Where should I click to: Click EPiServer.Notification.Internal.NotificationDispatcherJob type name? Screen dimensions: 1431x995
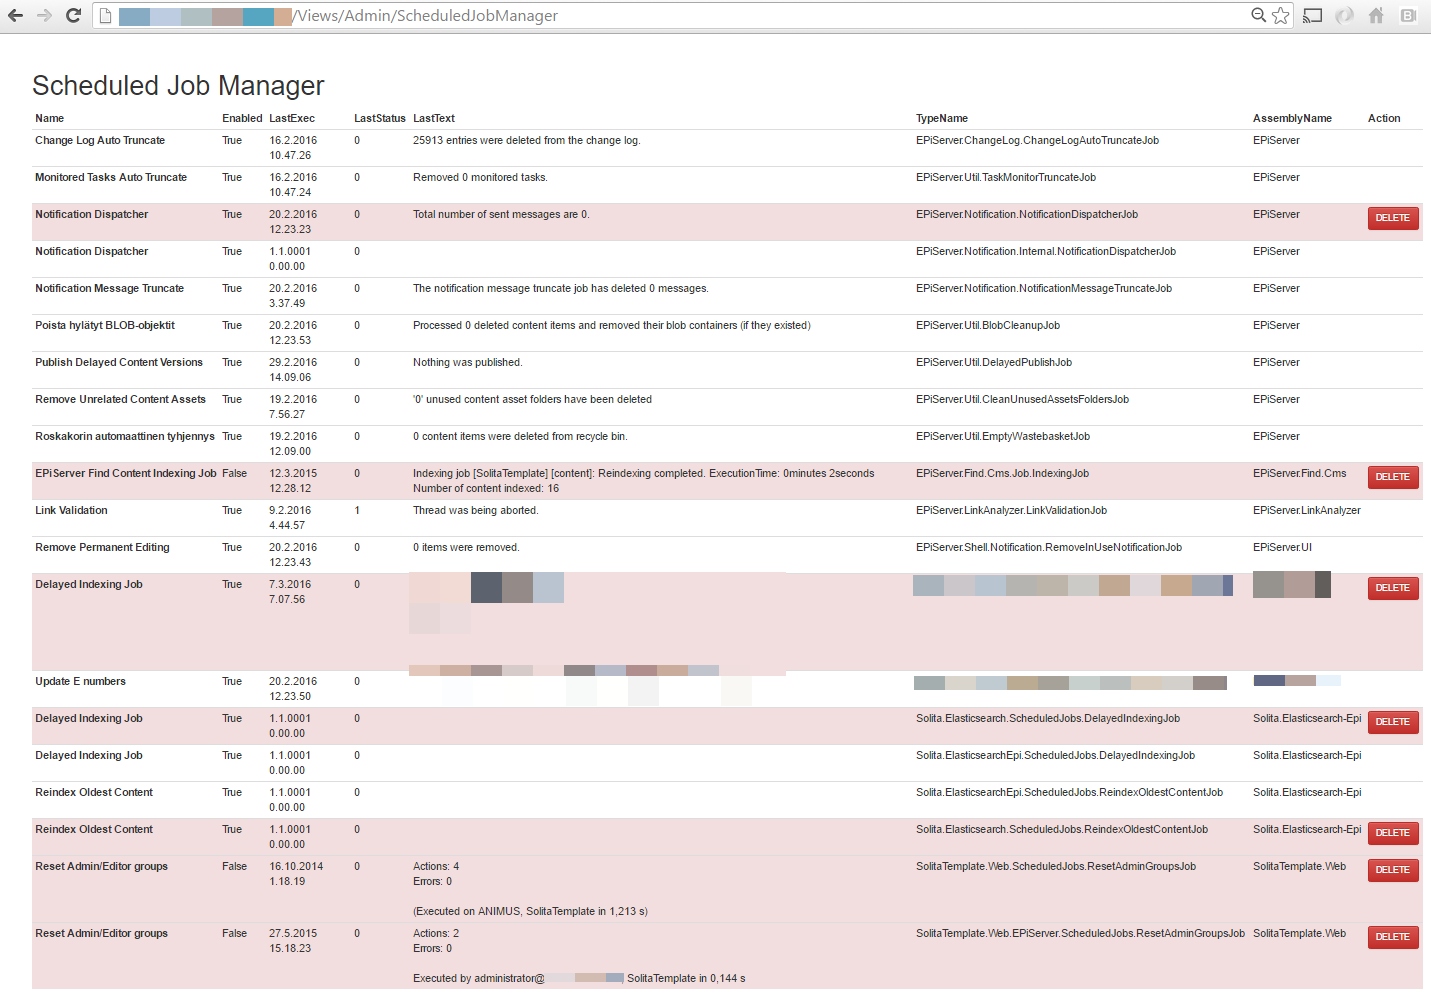pyautogui.click(x=1046, y=251)
